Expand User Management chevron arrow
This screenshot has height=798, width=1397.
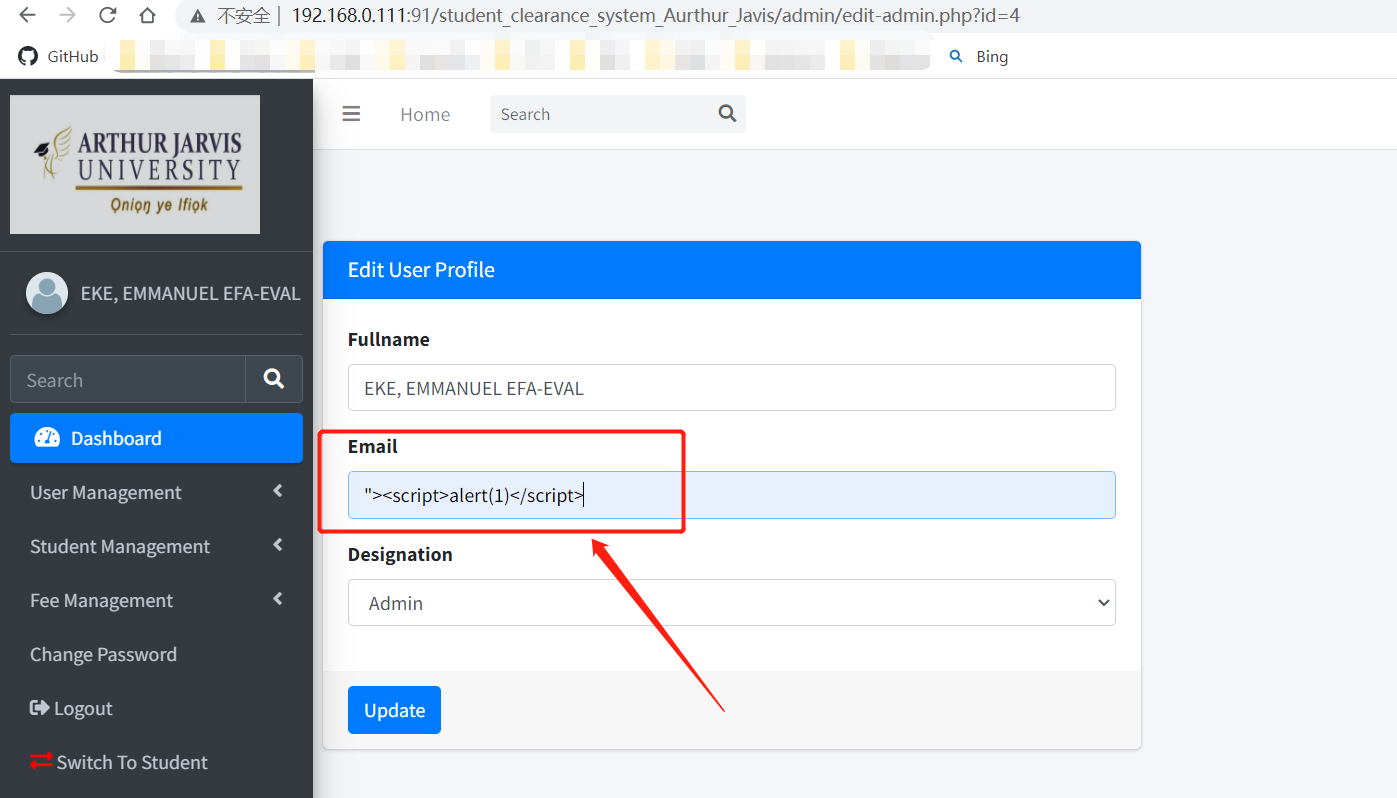(278, 491)
